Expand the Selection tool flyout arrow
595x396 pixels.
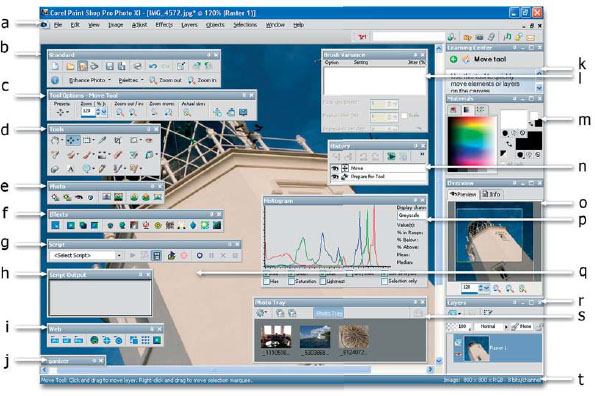pos(93,141)
